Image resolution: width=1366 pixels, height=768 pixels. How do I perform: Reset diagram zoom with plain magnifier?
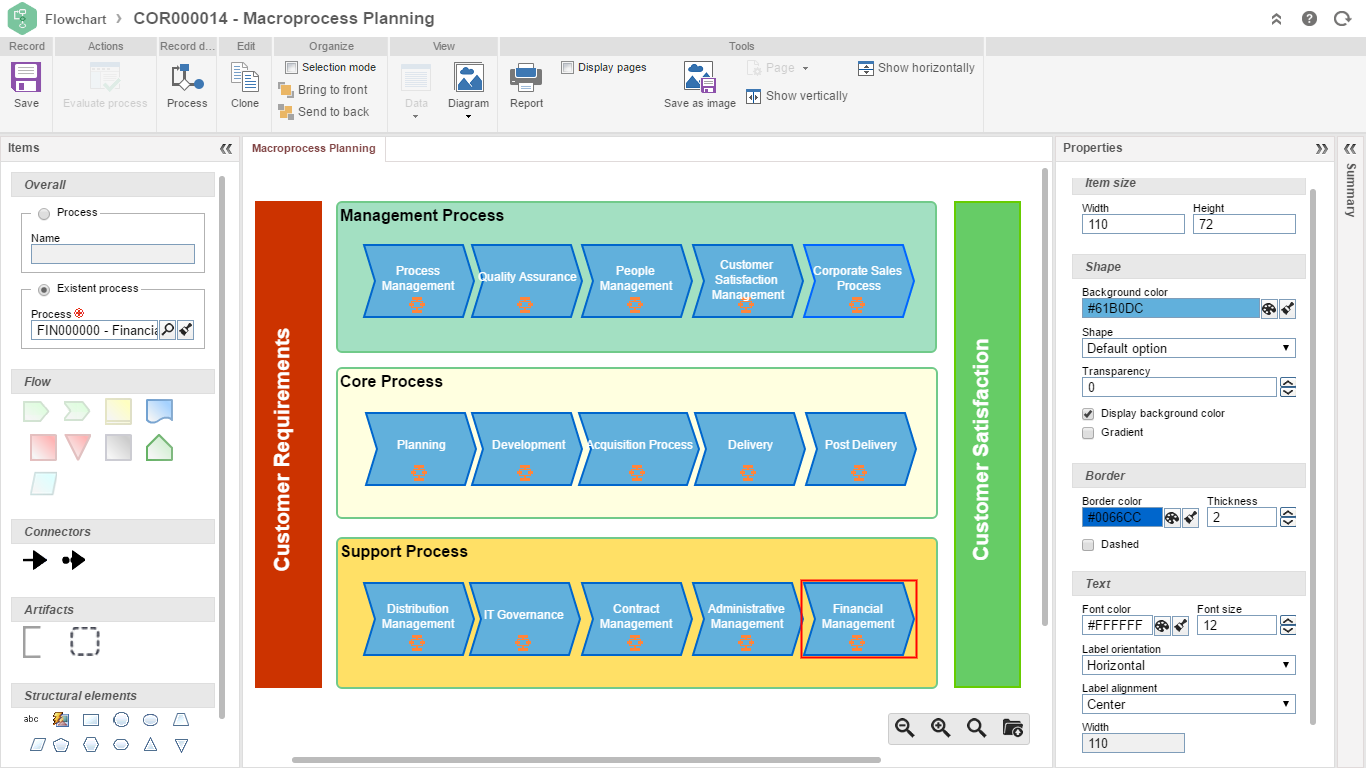pos(977,728)
